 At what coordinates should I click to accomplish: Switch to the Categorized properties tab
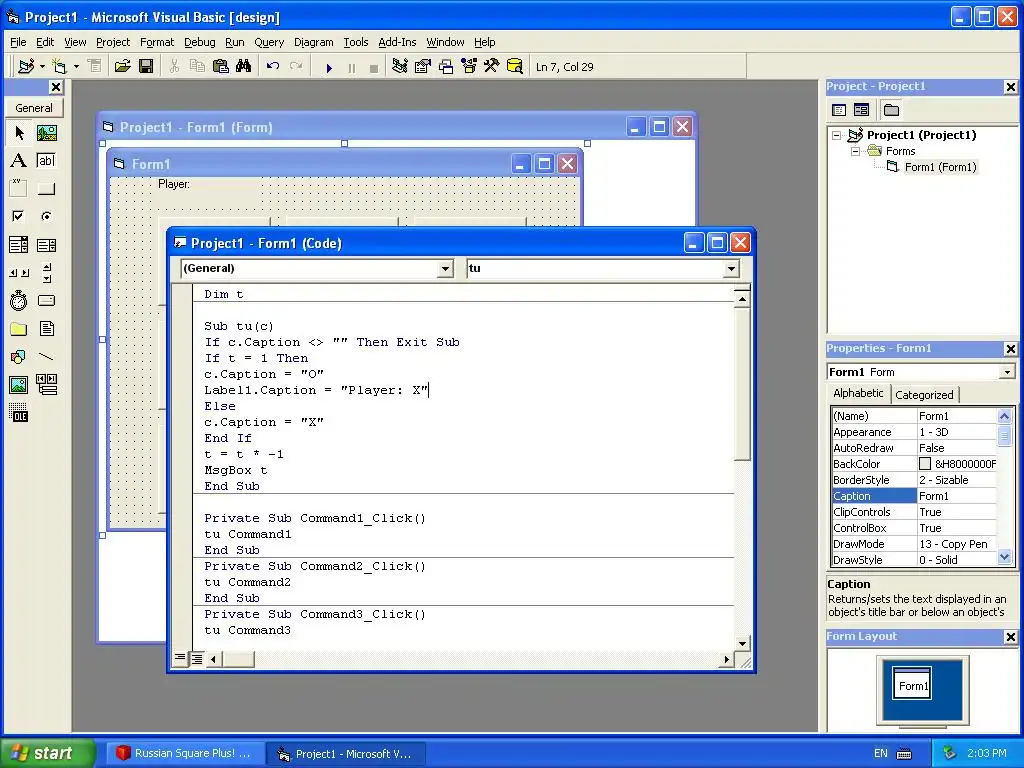point(924,394)
